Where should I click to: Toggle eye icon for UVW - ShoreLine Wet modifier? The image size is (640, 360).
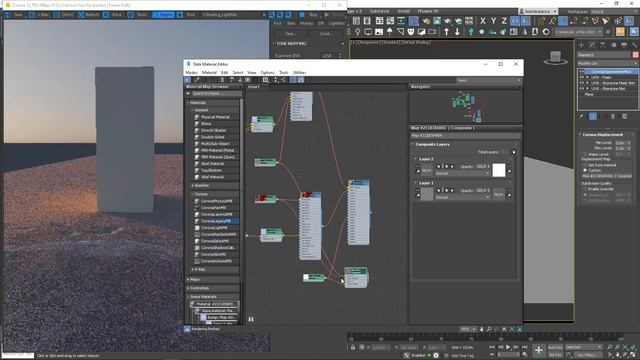point(582,89)
